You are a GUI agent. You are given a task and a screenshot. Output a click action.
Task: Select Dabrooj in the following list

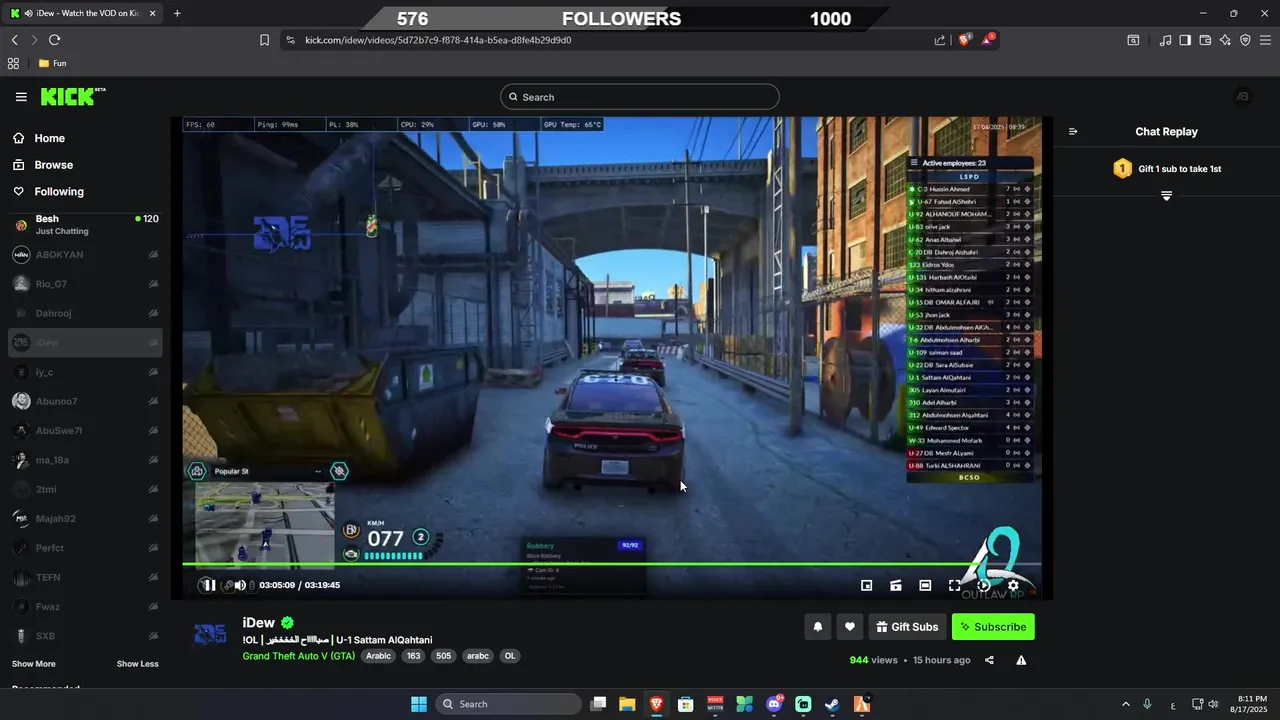85,313
